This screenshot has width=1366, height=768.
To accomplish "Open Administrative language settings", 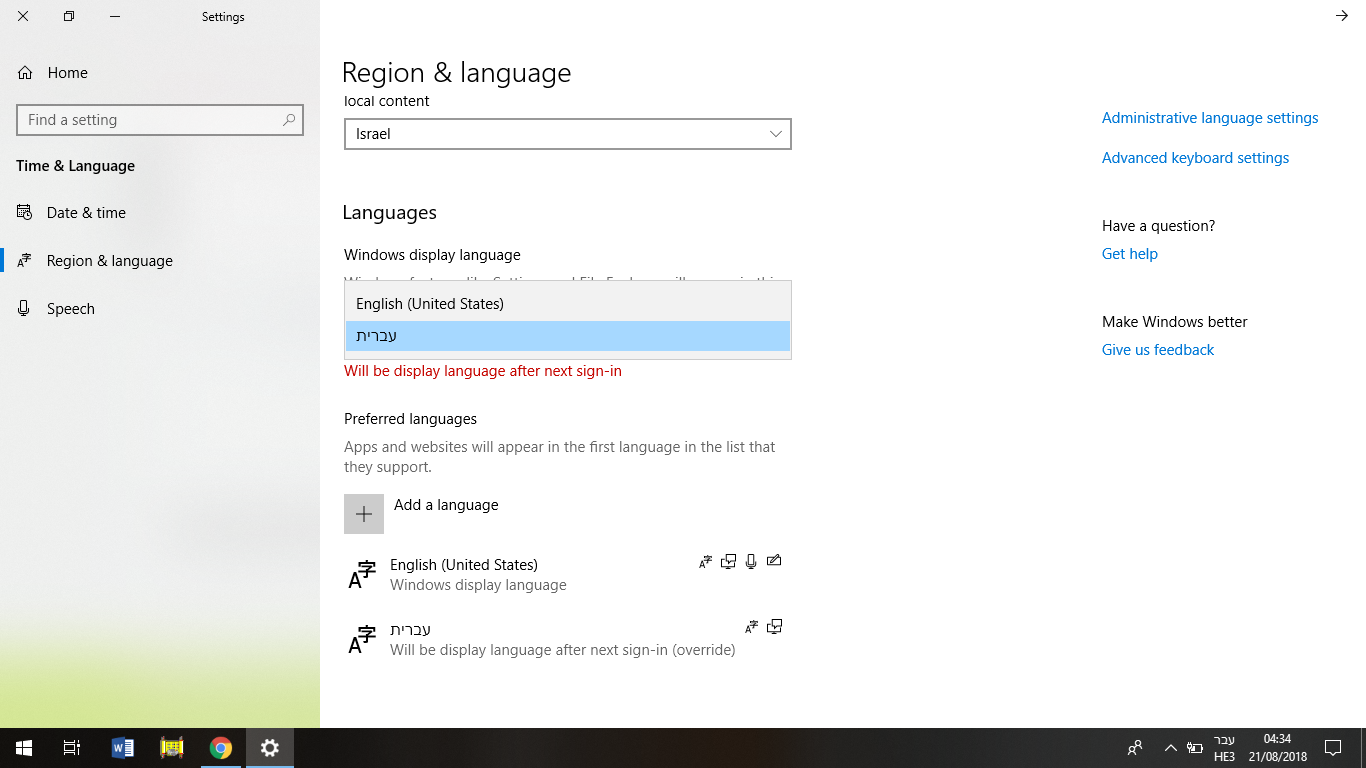I will (1210, 118).
